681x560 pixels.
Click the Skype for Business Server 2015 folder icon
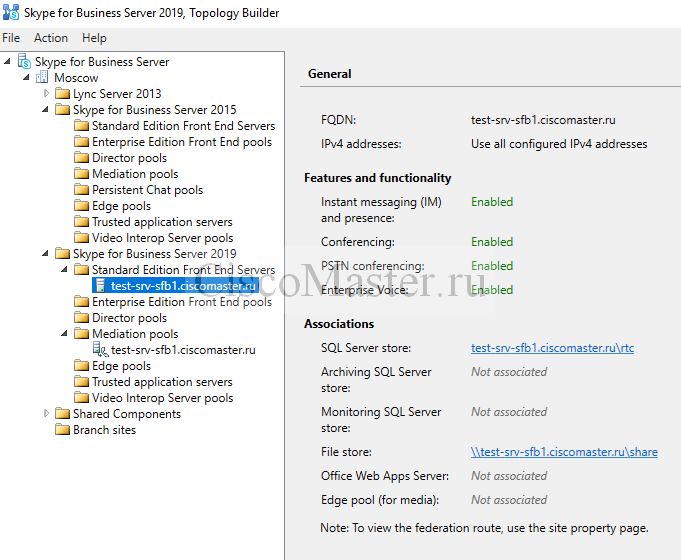coord(63,109)
